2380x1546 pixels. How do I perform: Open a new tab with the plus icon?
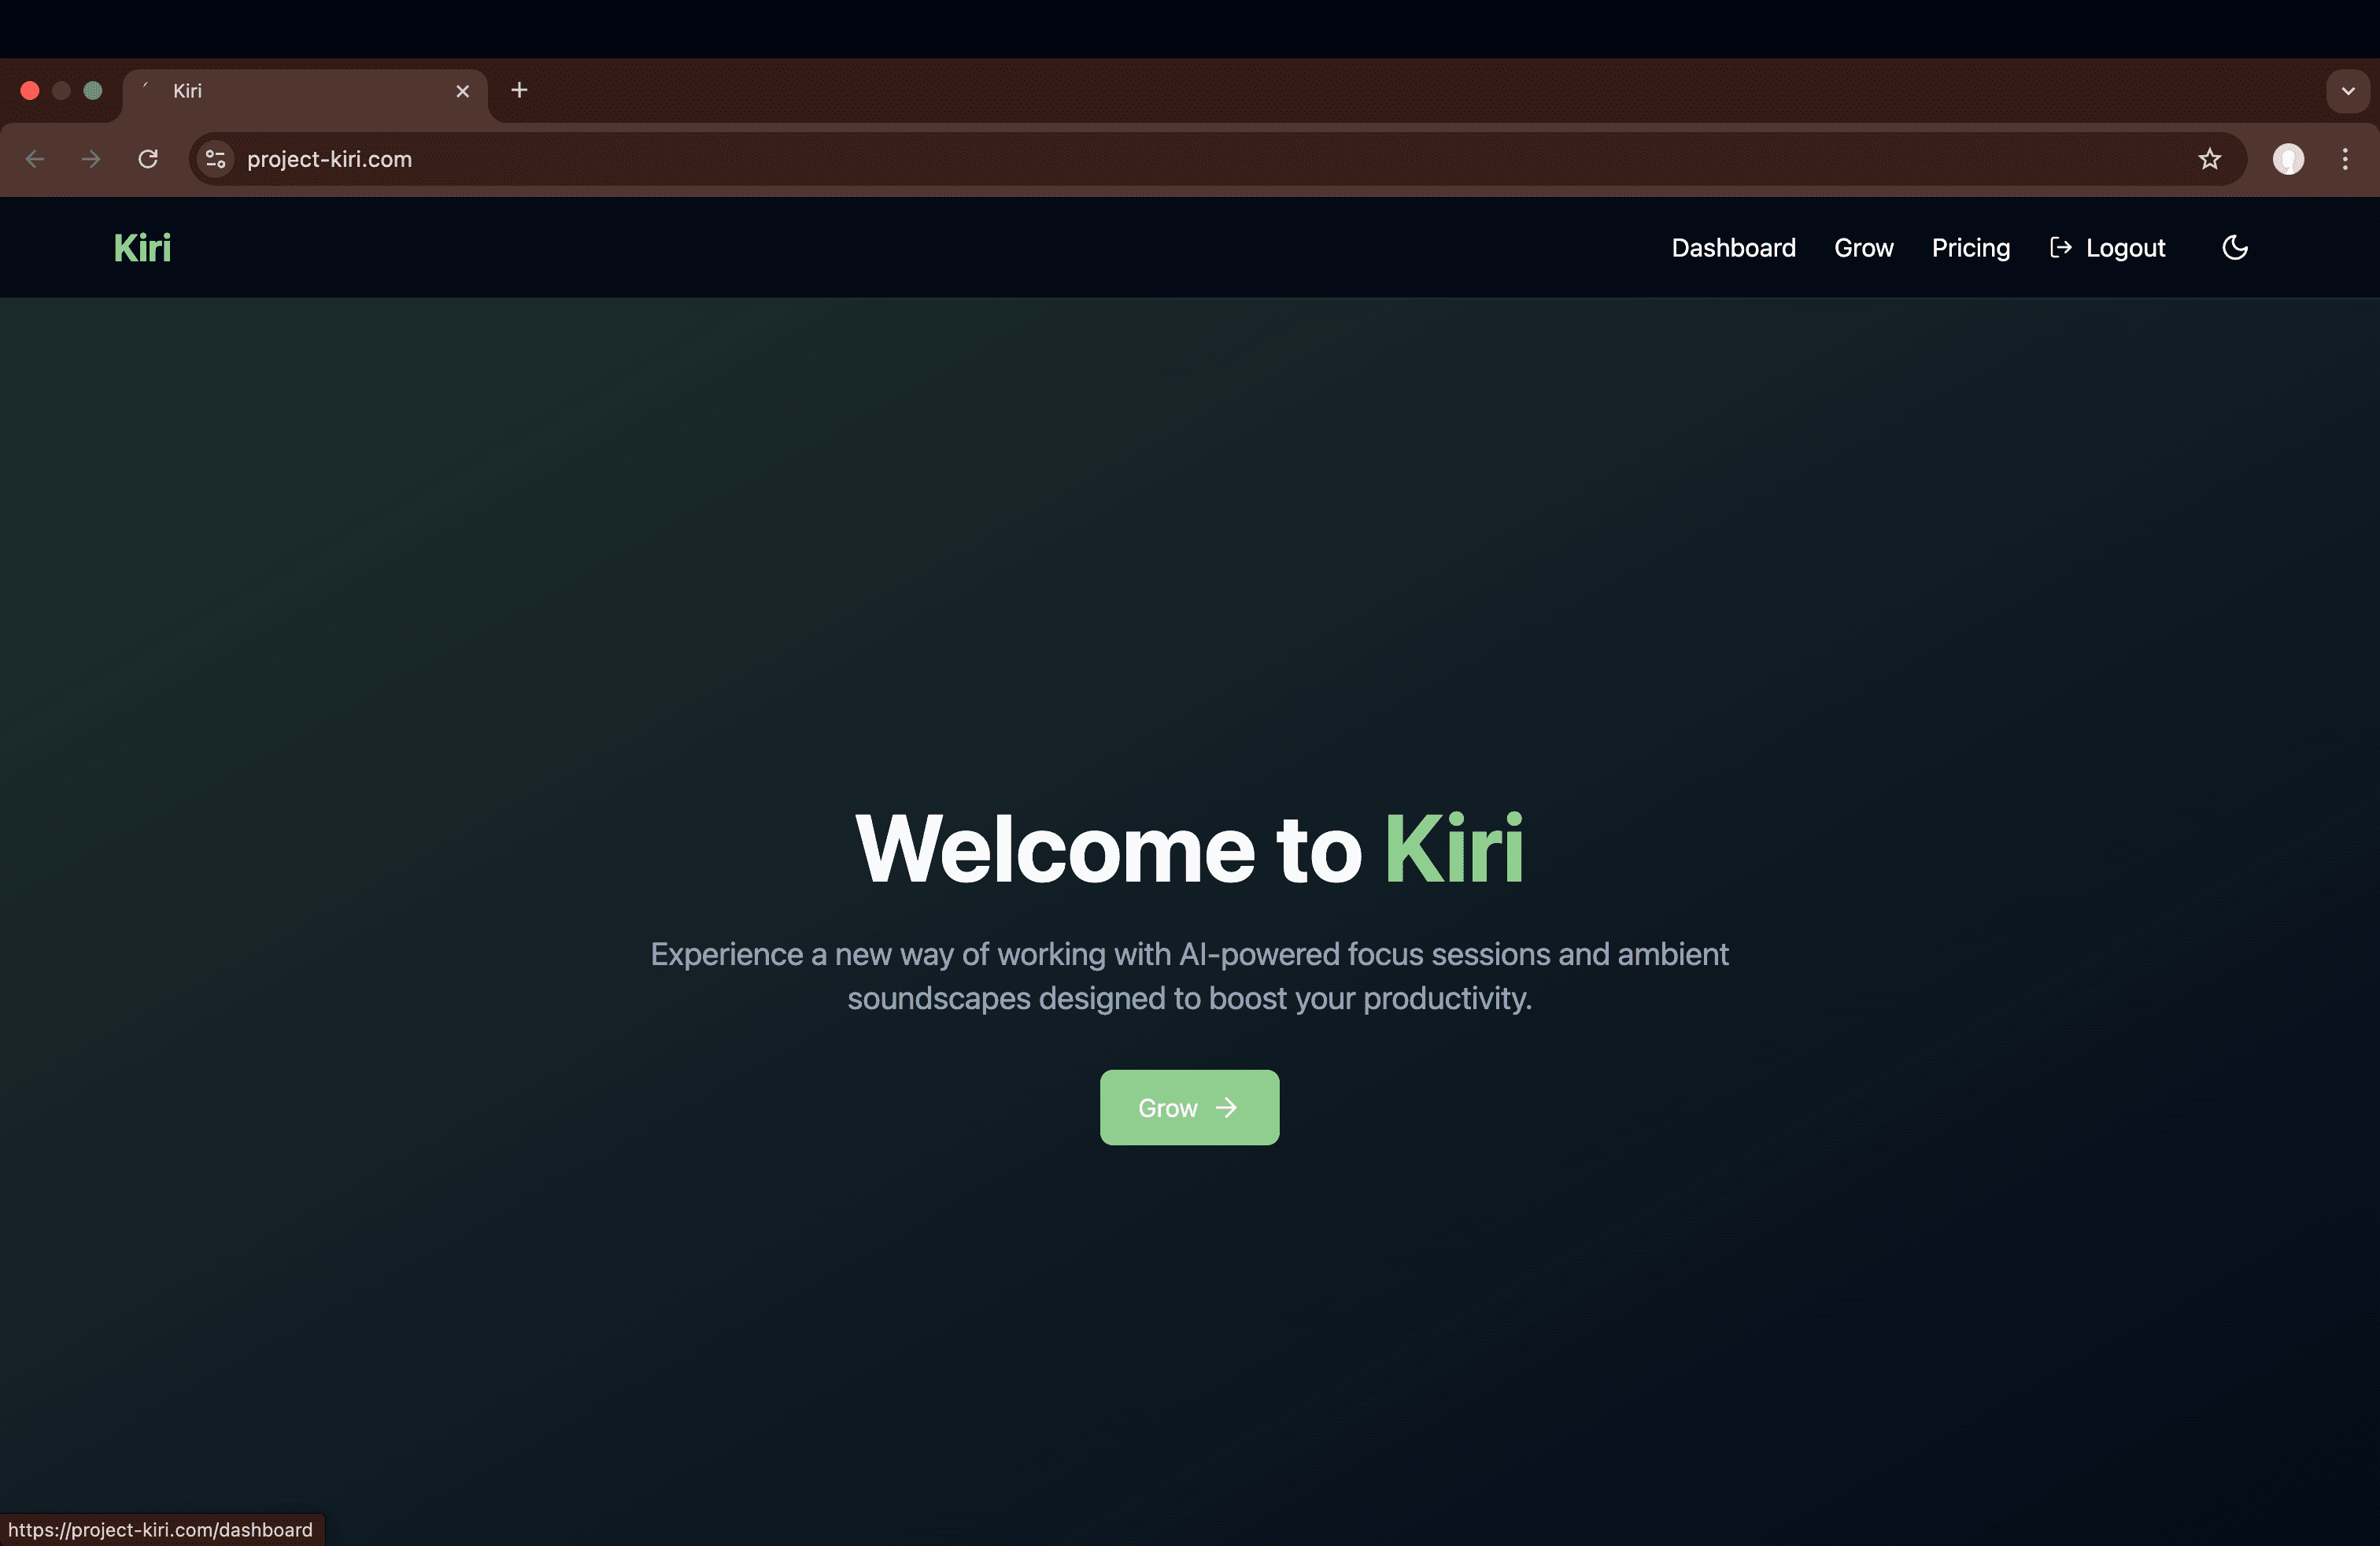click(x=518, y=90)
